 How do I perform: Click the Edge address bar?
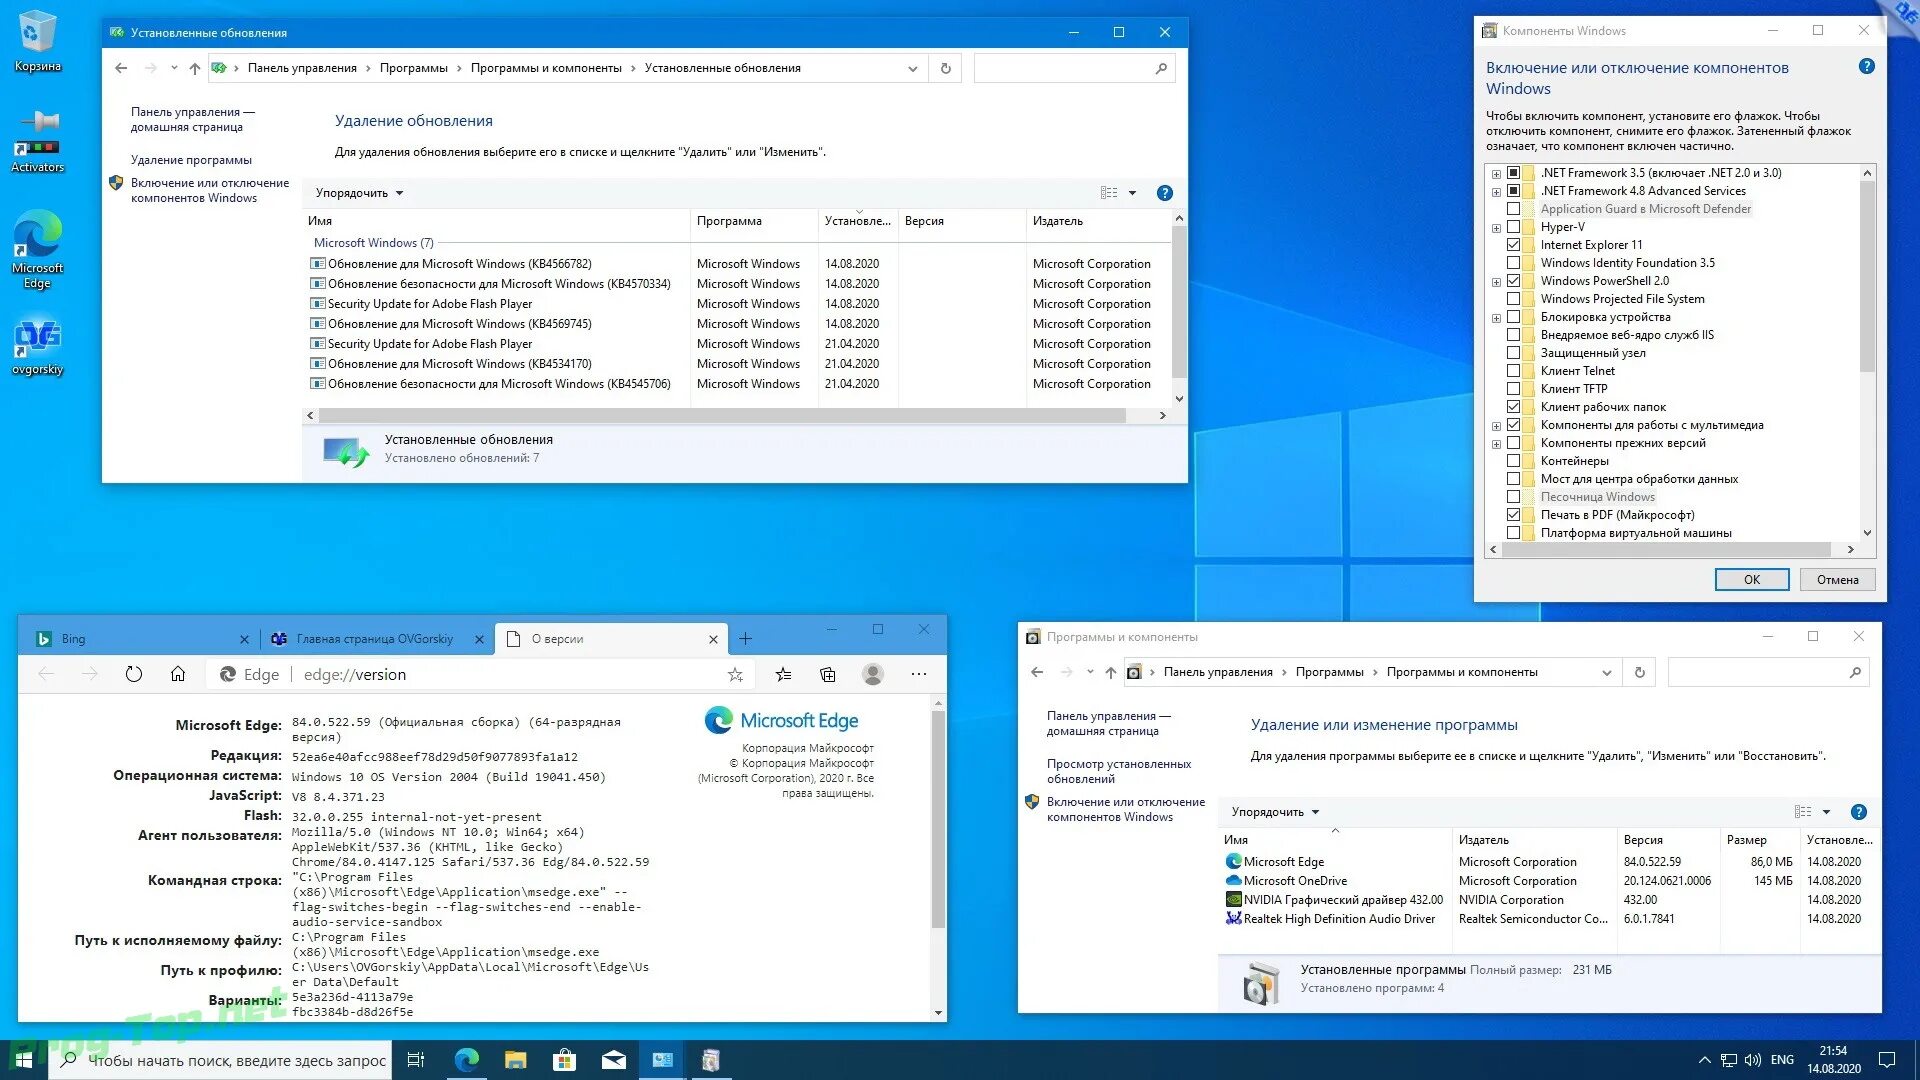[x=480, y=675]
